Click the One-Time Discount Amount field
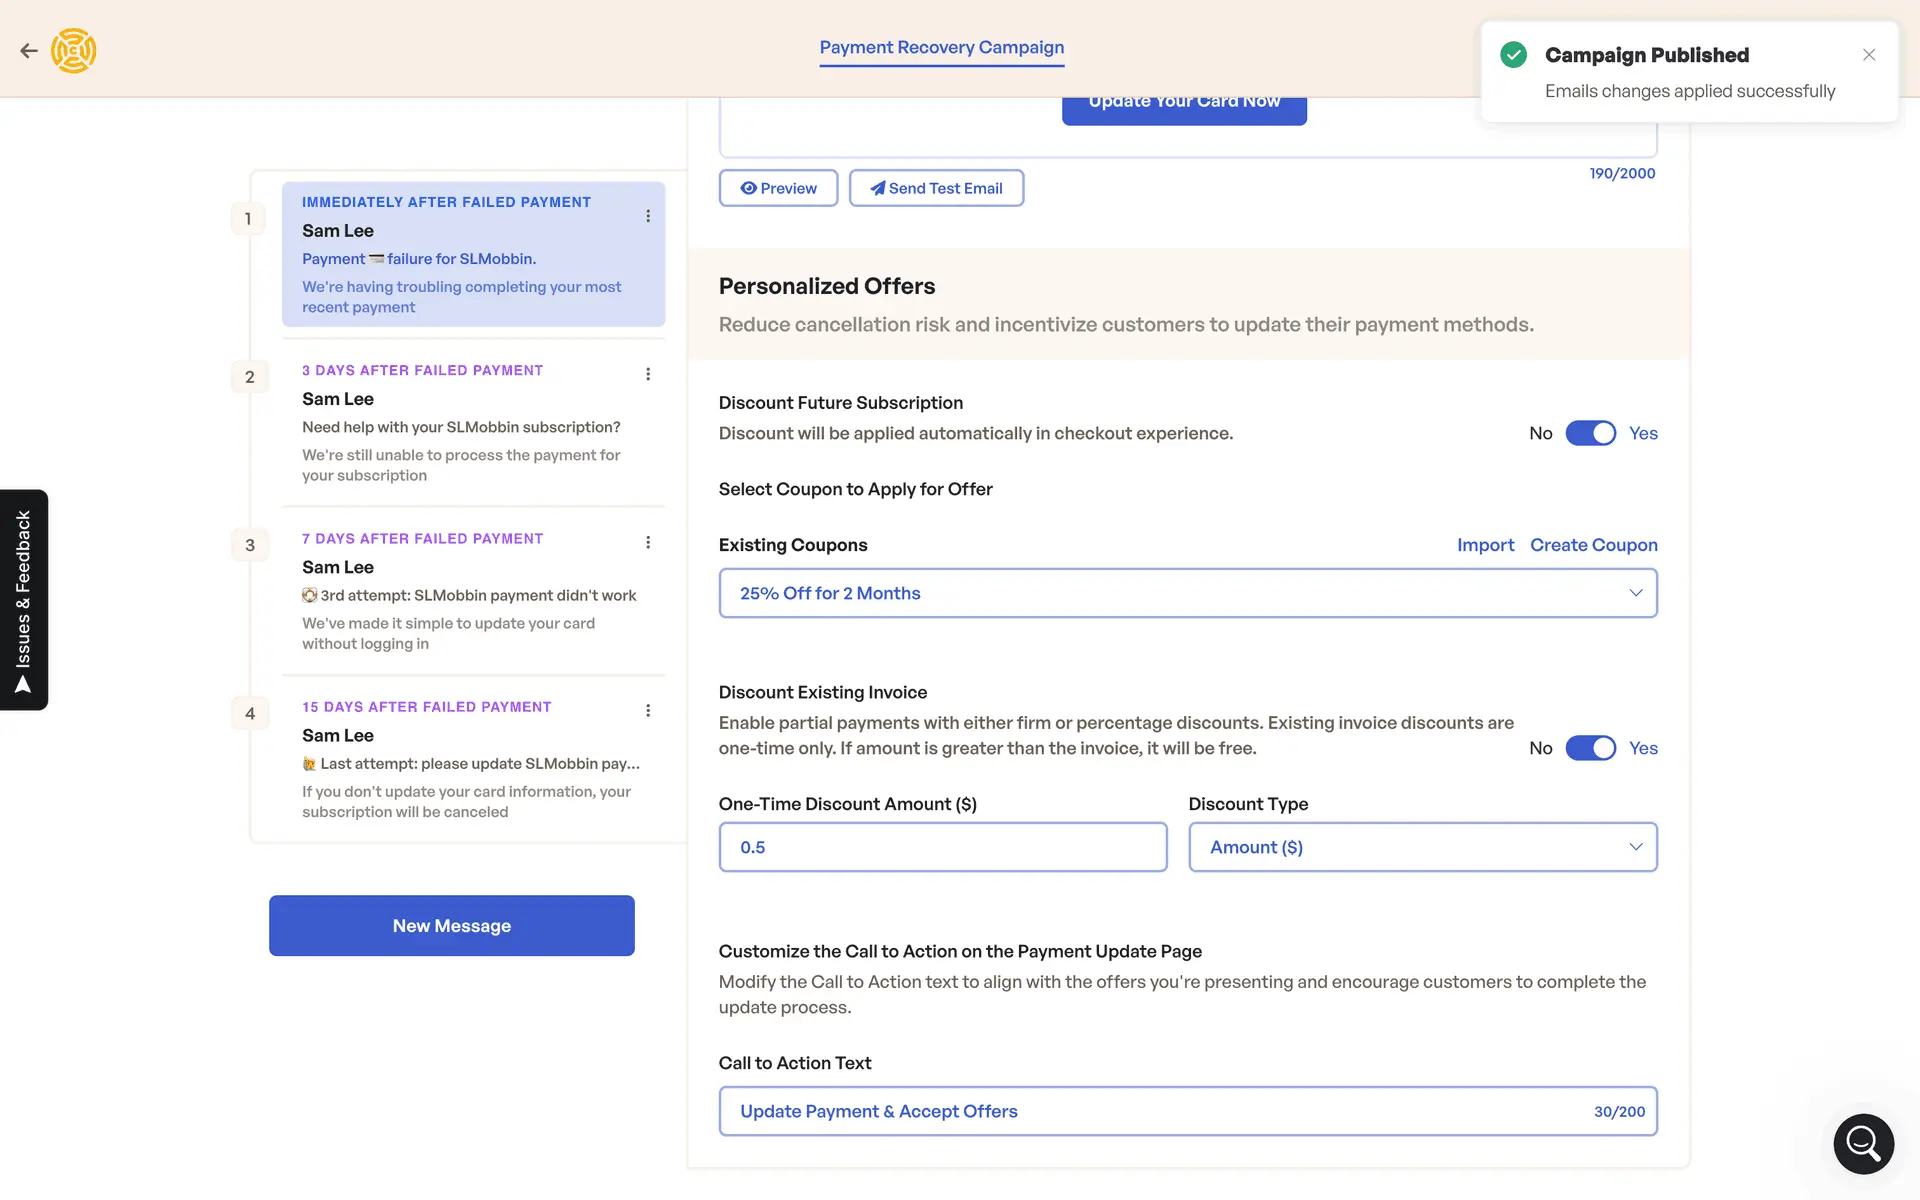 942,847
